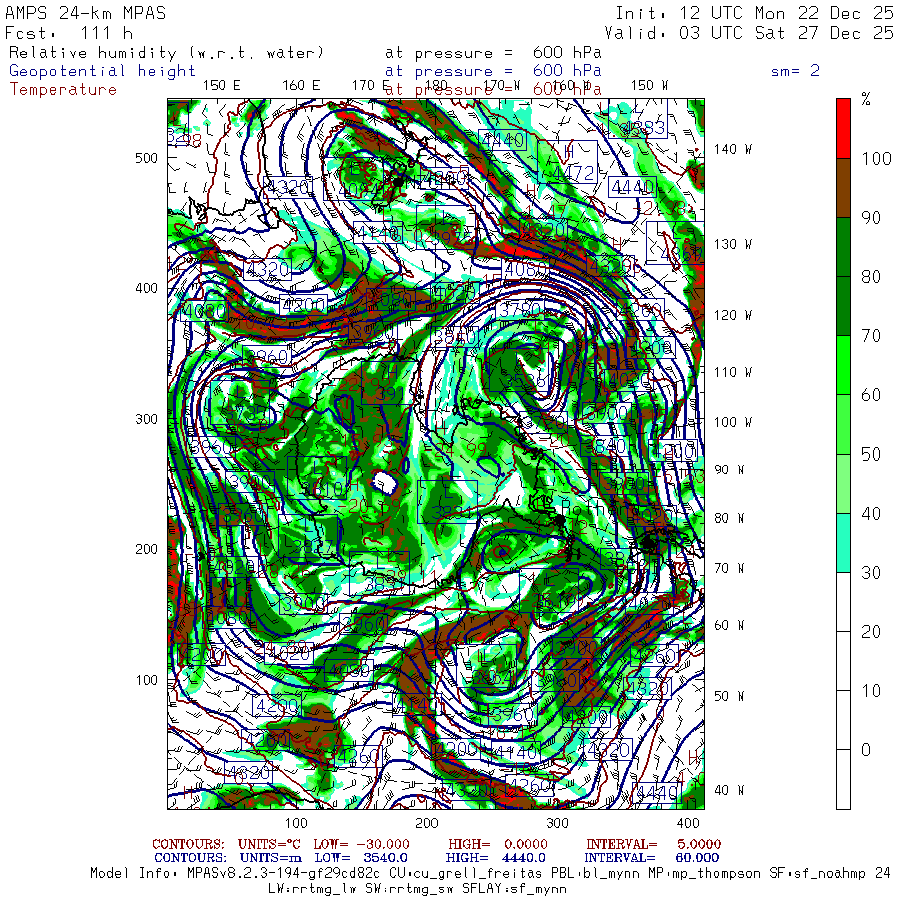The height and width of the screenshot is (900, 900).
Task: Click the 'sm= 2' smoothing label
Action: (x=795, y=71)
